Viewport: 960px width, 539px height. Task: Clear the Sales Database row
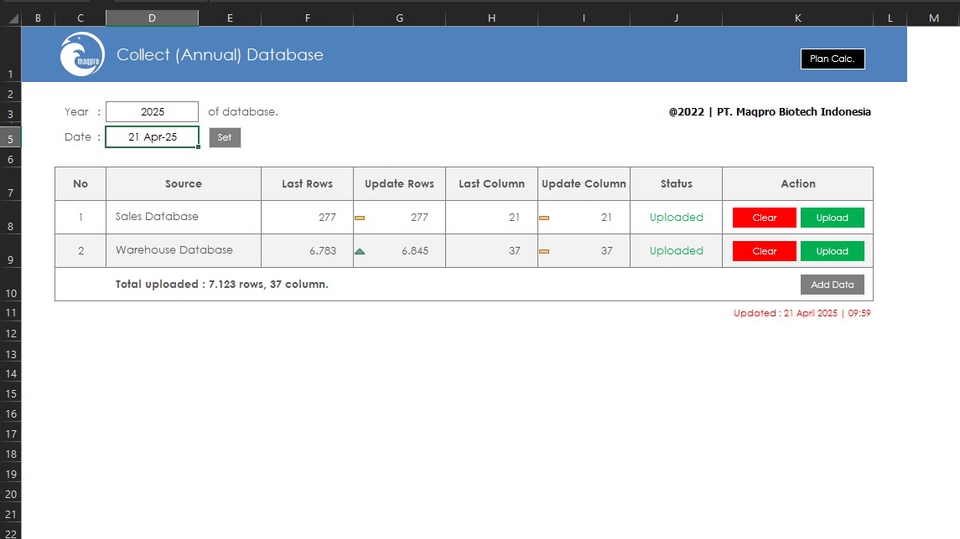pos(764,217)
